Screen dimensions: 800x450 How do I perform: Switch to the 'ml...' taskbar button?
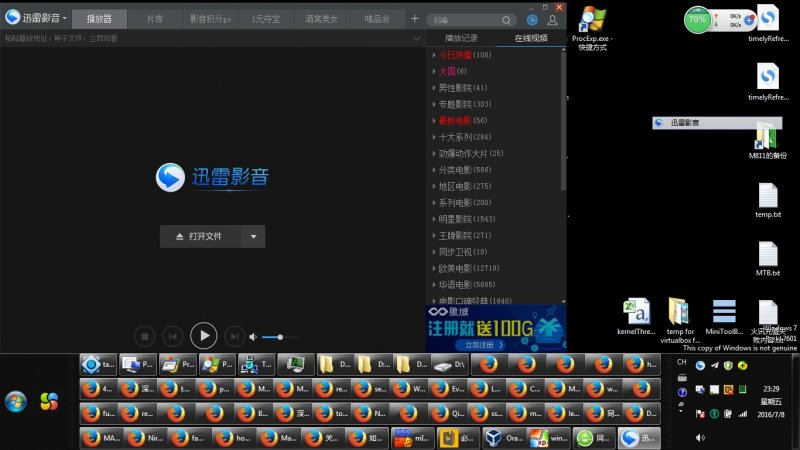coord(413,438)
